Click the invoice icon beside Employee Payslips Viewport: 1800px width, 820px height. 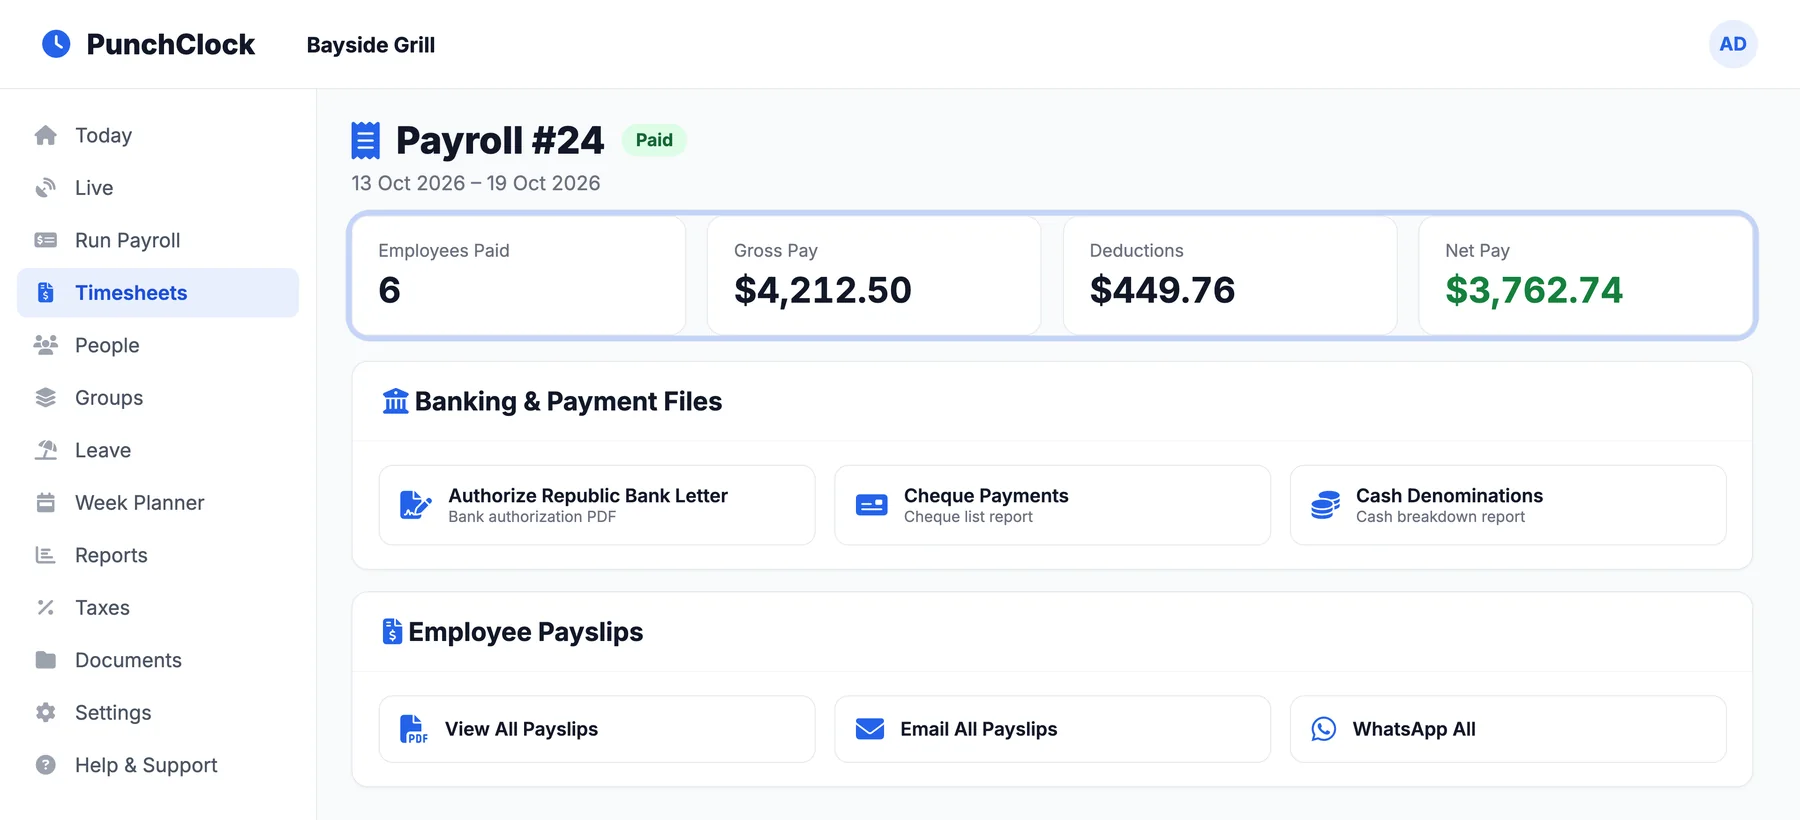[392, 632]
